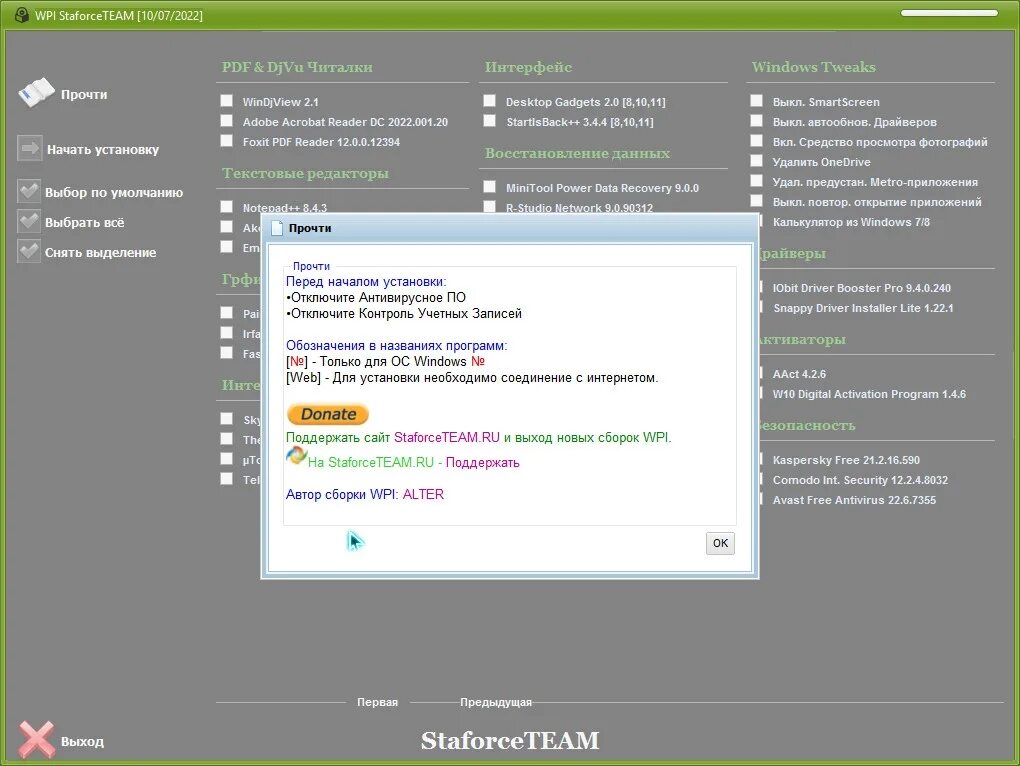Click IObit Driver Booster Pro 9.4.0.240
This screenshot has height=766, width=1020.
[x=861, y=288]
